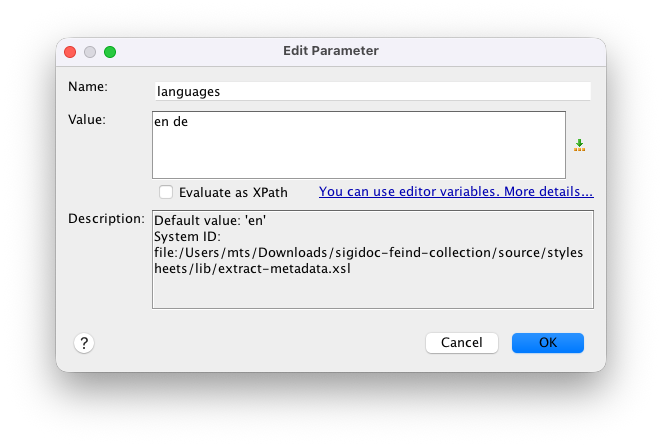Click the insert editor variables icon
Image resolution: width=662 pixels, height=446 pixels.
coord(579,145)
